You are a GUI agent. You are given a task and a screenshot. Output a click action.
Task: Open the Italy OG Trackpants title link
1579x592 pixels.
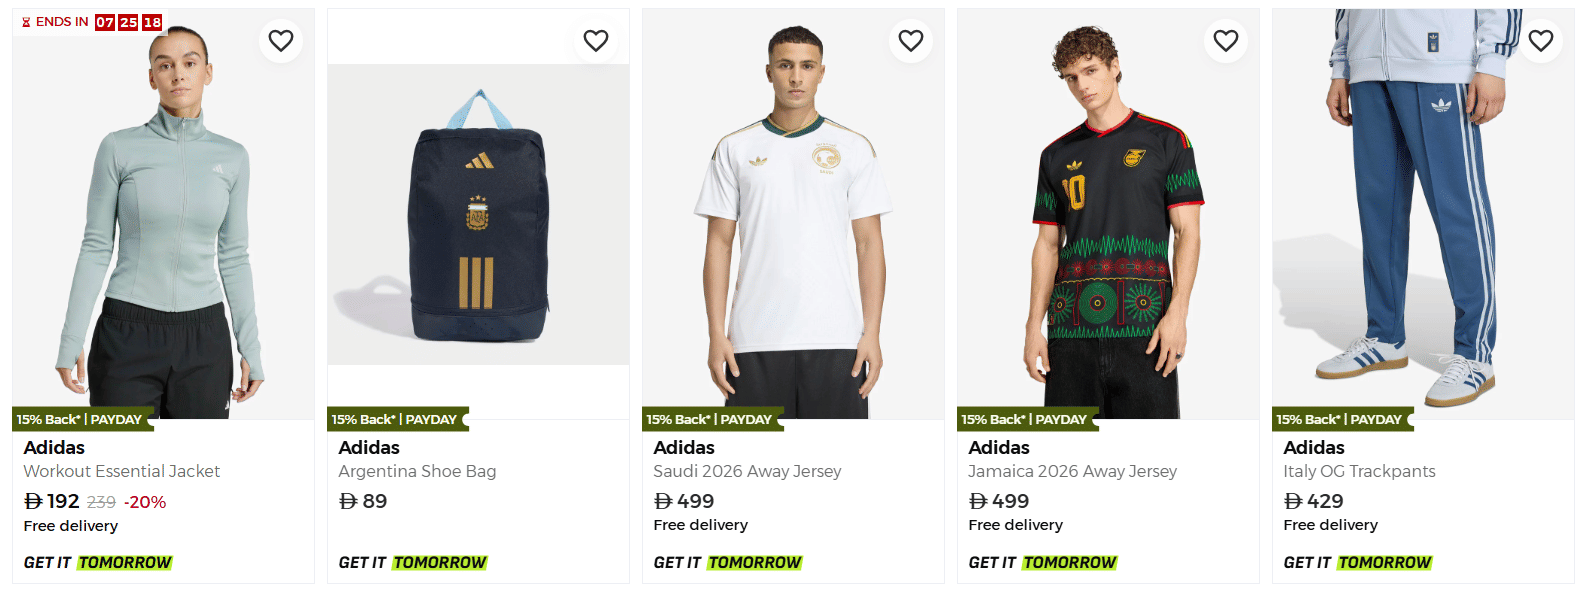1359,471
